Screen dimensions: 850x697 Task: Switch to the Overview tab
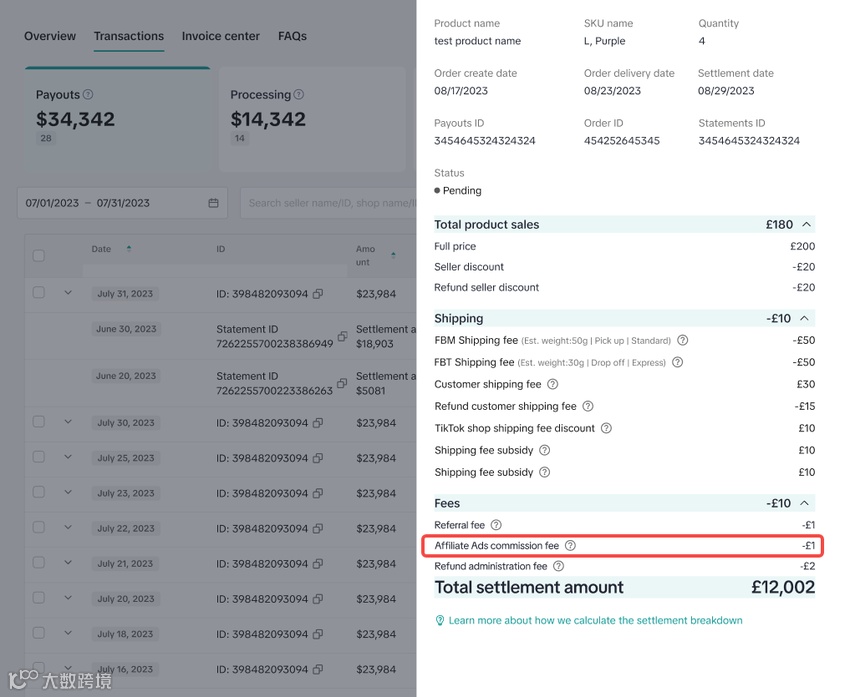[50, 36]
